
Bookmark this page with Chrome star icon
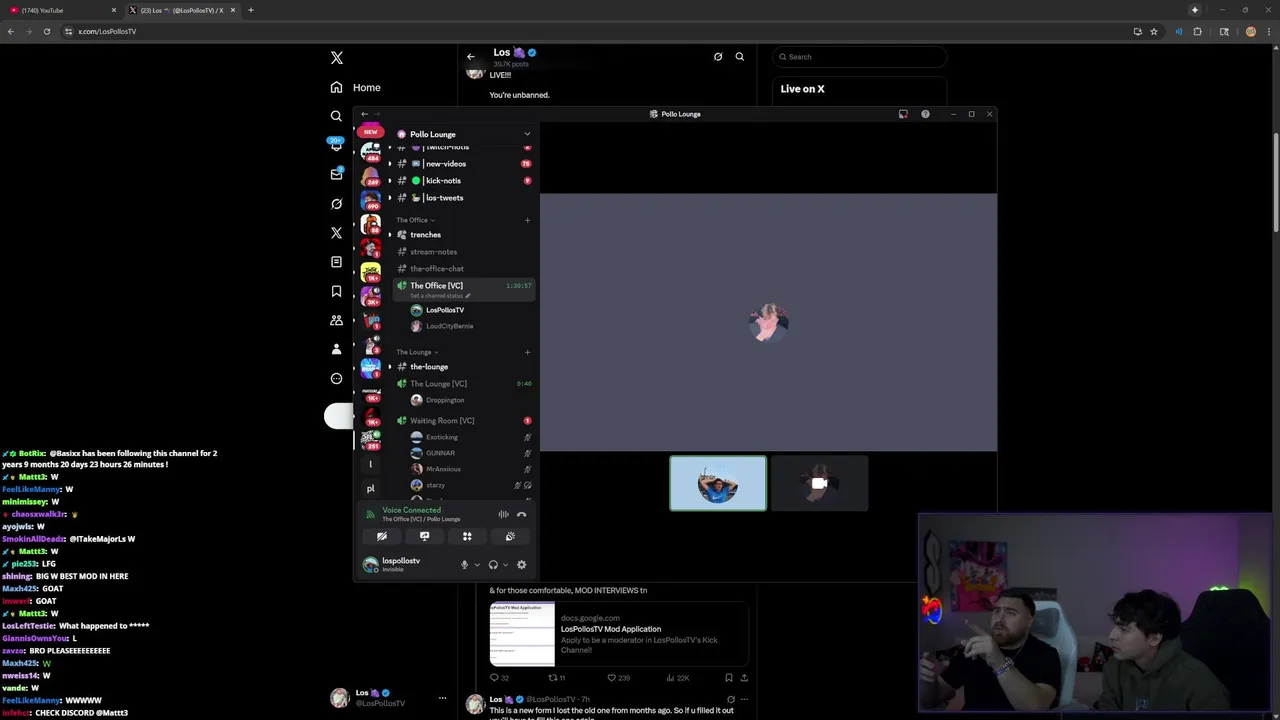pyautogui.click(x=1154, y=31)
